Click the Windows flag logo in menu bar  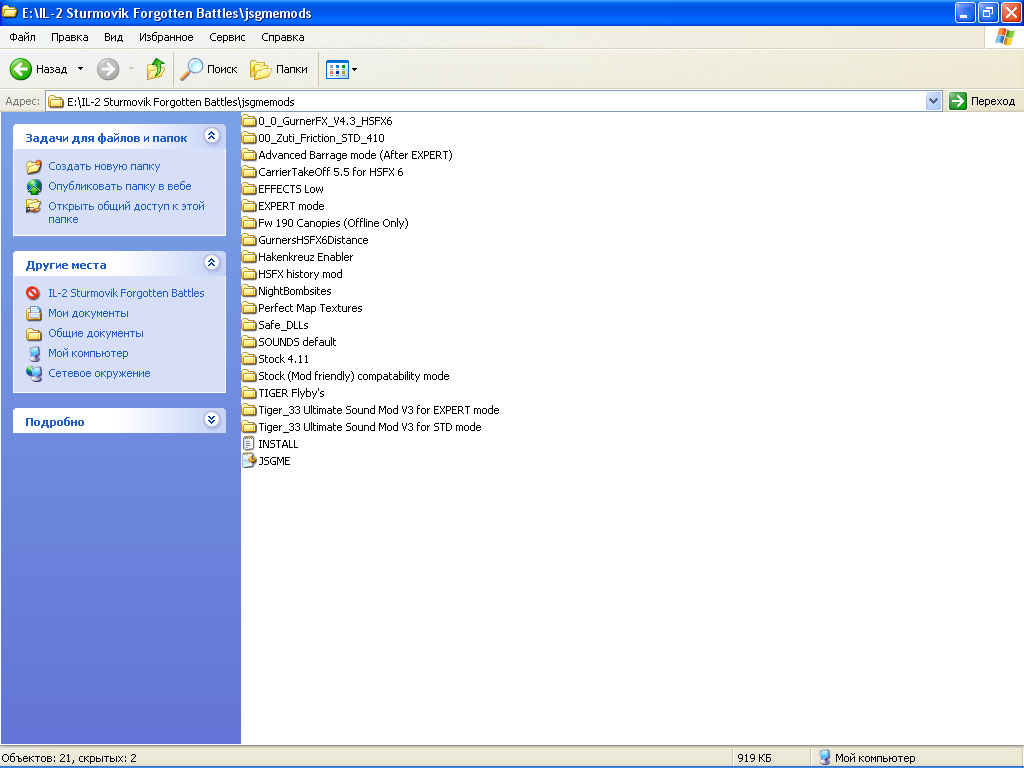pos(1004,37)
